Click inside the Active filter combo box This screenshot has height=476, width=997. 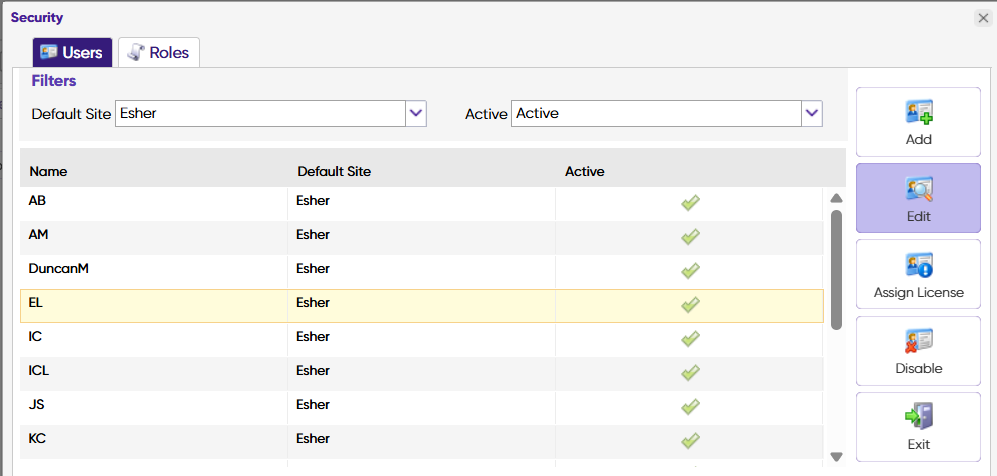(655, 113)
